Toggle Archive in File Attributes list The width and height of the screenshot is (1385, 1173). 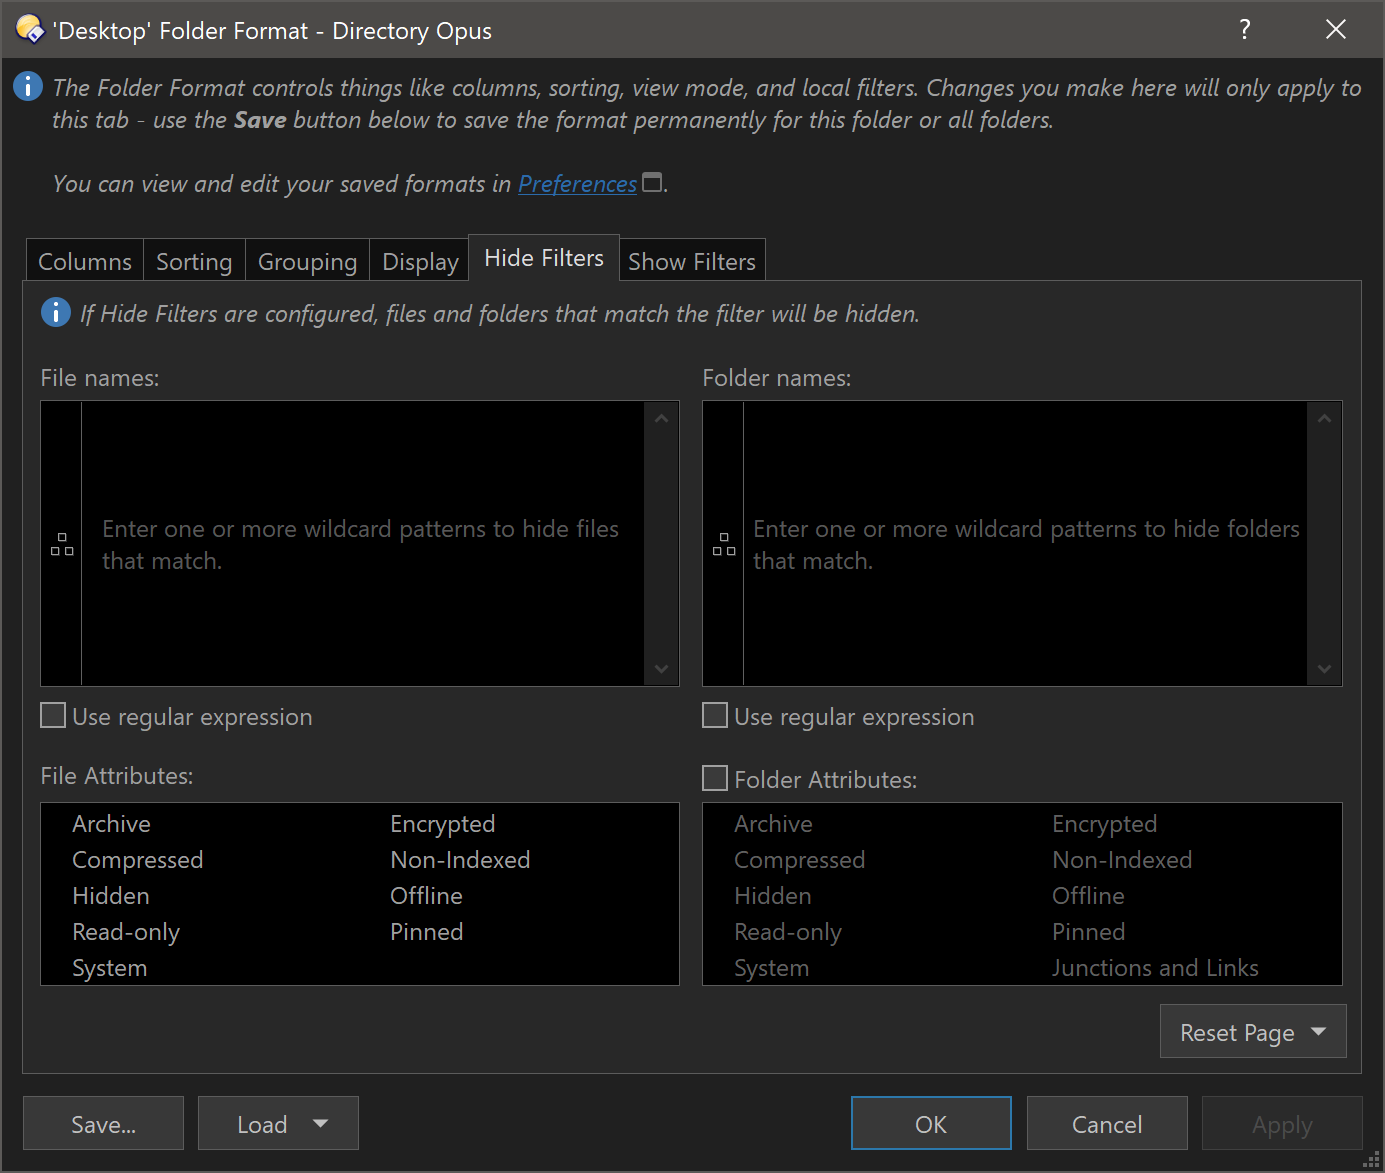(111, 824)
